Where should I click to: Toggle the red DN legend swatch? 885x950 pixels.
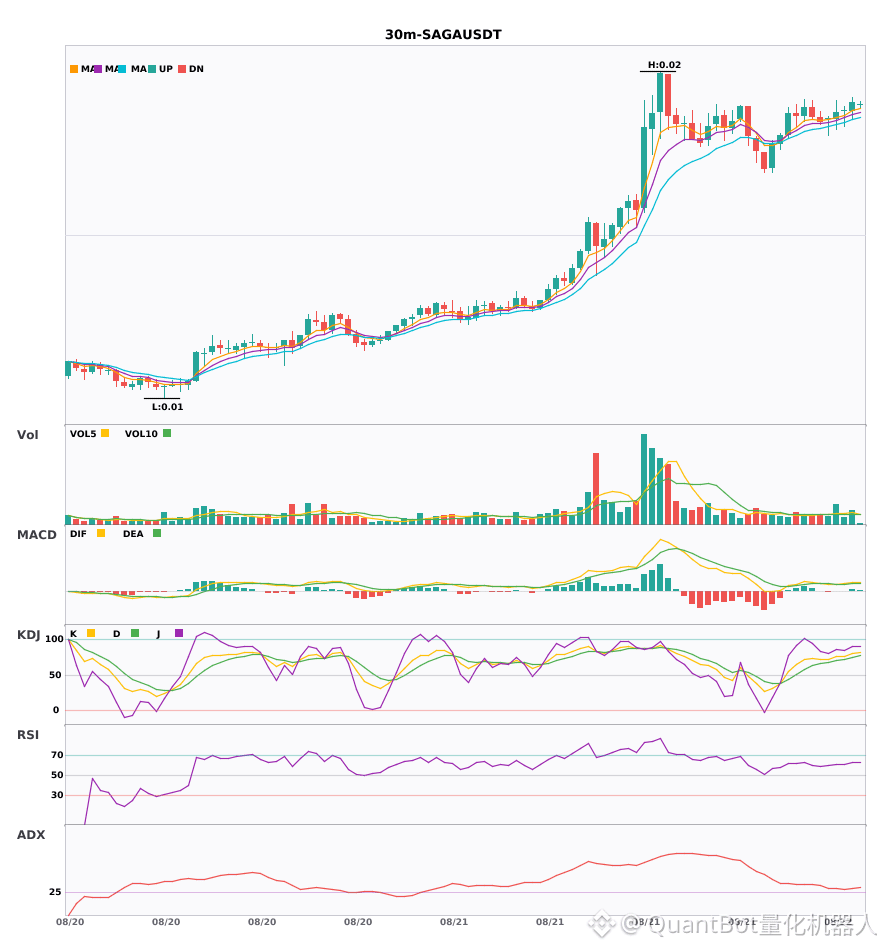[182, 69]
